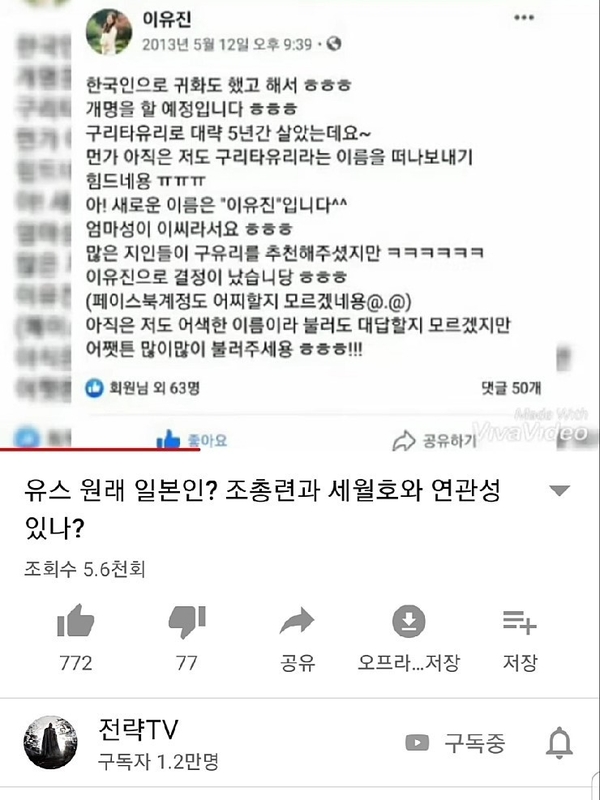Image resolution: width=600 pixels, height=800 pixels.
Task: Click the 이유진 profile picture
Action: 109,31
